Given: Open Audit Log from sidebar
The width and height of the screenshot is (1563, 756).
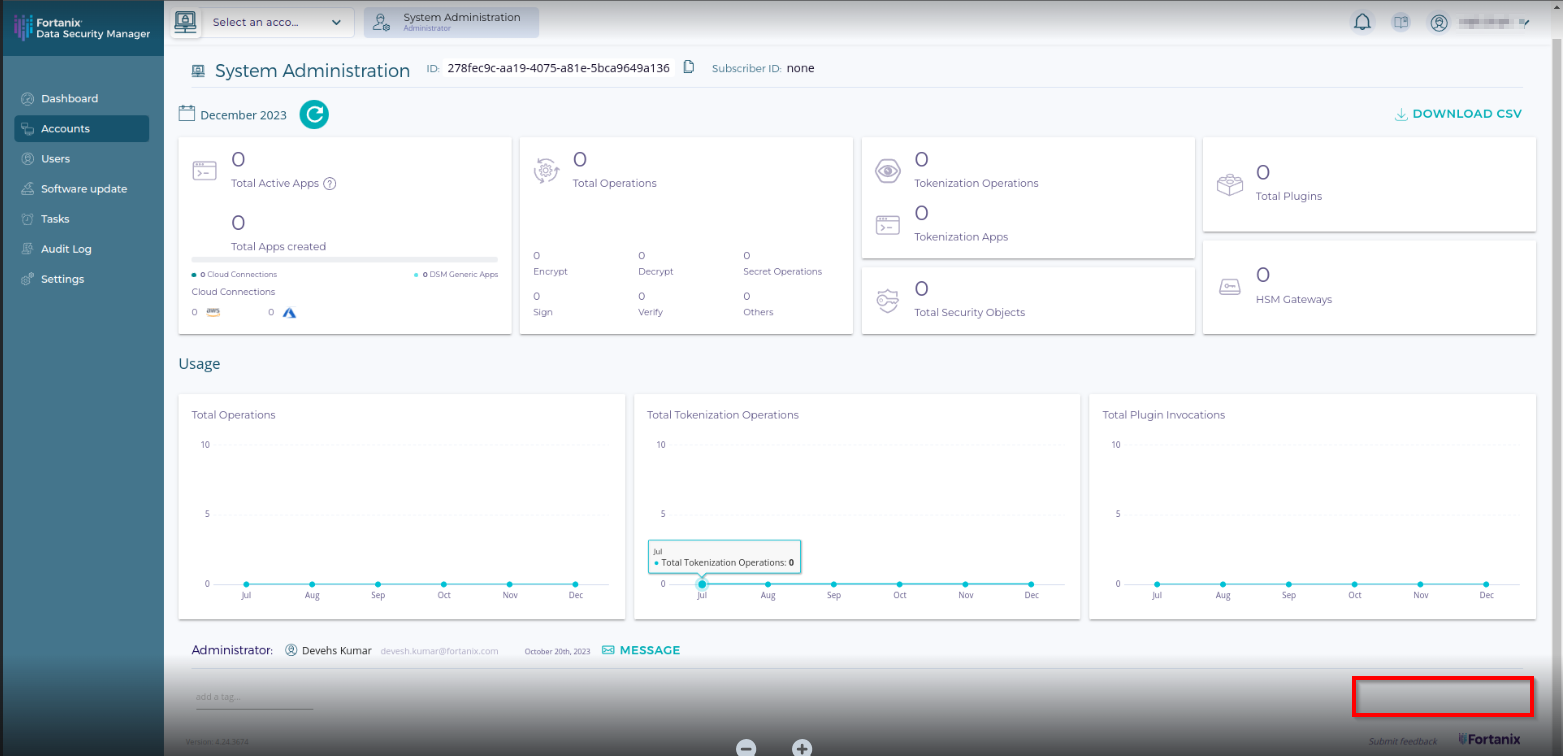Looking at the screenshot, I should 66,249.
